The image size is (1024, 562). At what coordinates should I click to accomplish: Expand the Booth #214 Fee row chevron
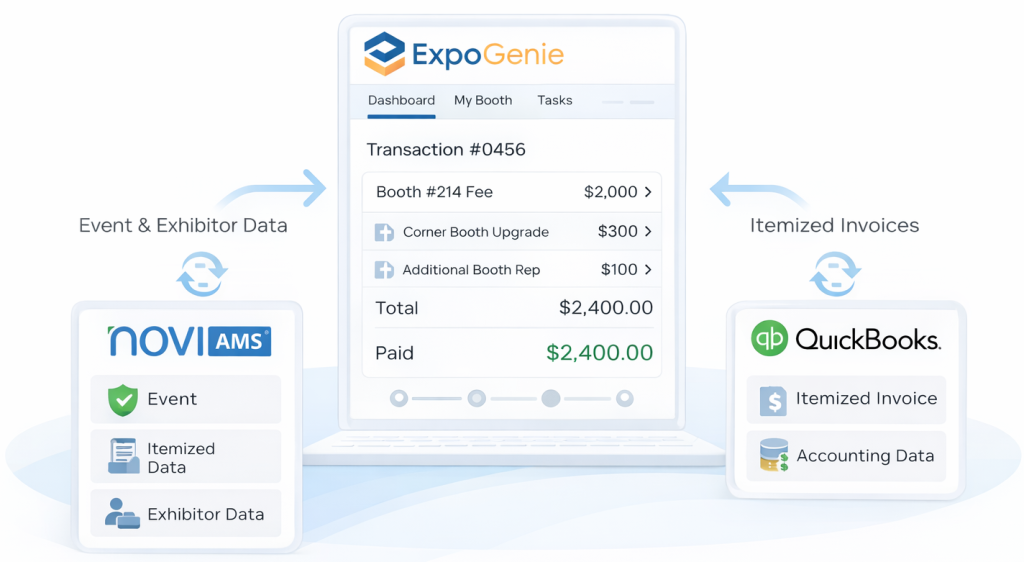click(x=648, y=192)
